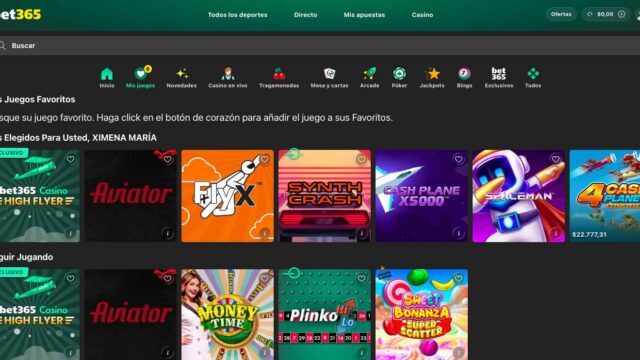
Task: Click the Ofertas button
Action: 561,14
